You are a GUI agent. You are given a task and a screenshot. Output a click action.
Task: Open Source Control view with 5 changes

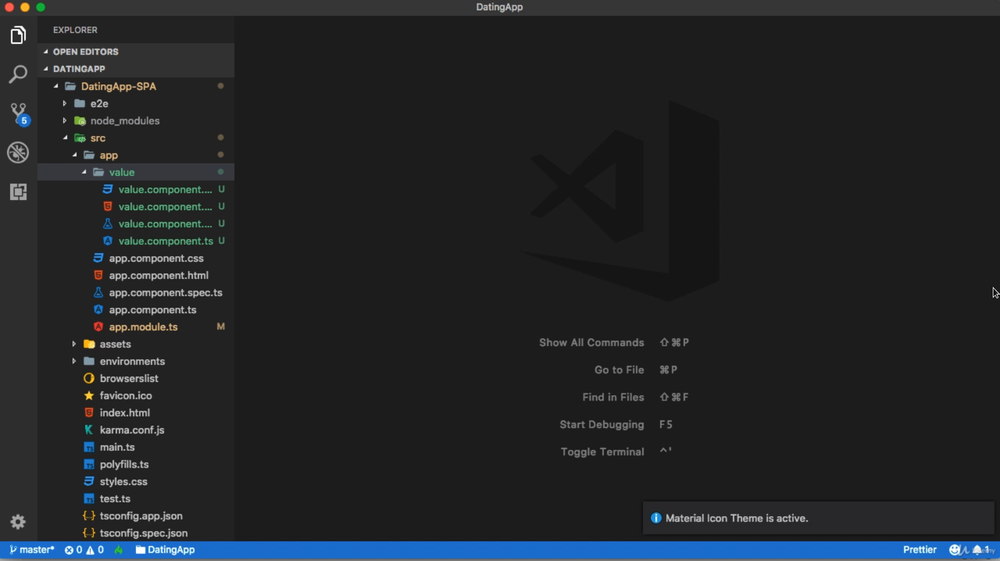tap(18, 113)
